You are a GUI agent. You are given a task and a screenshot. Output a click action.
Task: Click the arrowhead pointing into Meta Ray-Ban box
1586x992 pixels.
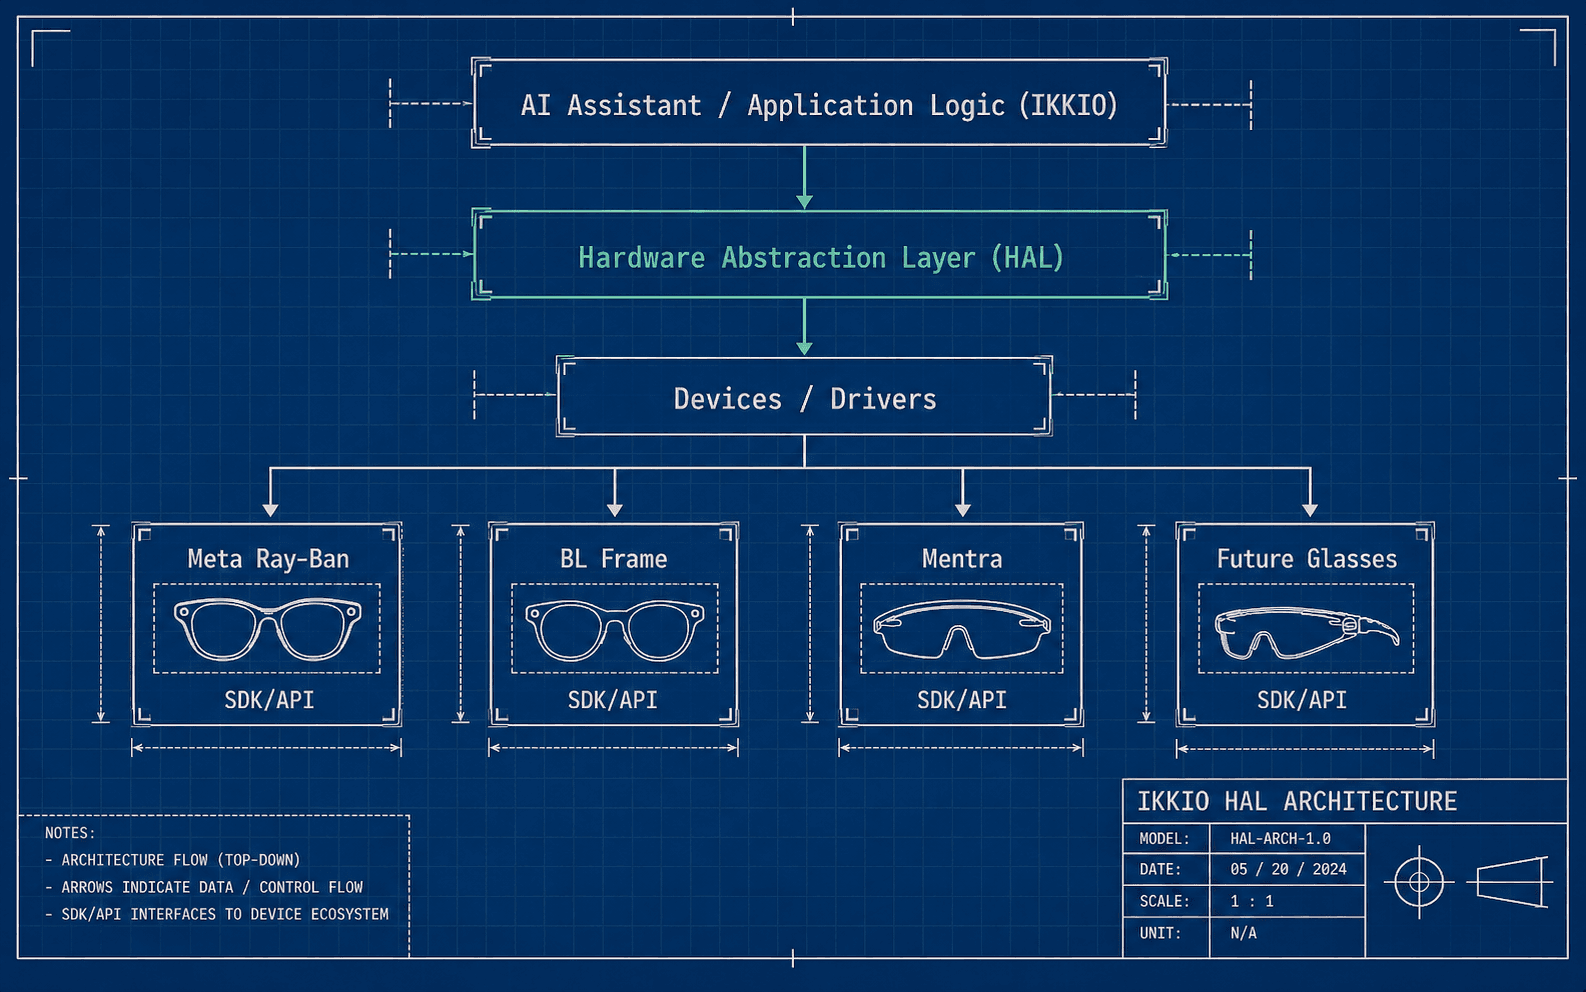pos(270,510)
